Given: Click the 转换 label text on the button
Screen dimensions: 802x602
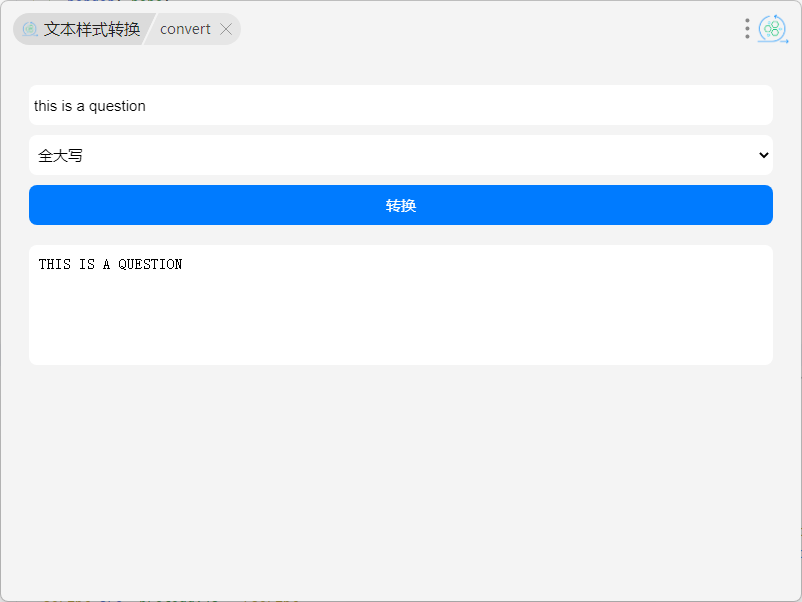Looking at the screenshot, I should (401, 205).
